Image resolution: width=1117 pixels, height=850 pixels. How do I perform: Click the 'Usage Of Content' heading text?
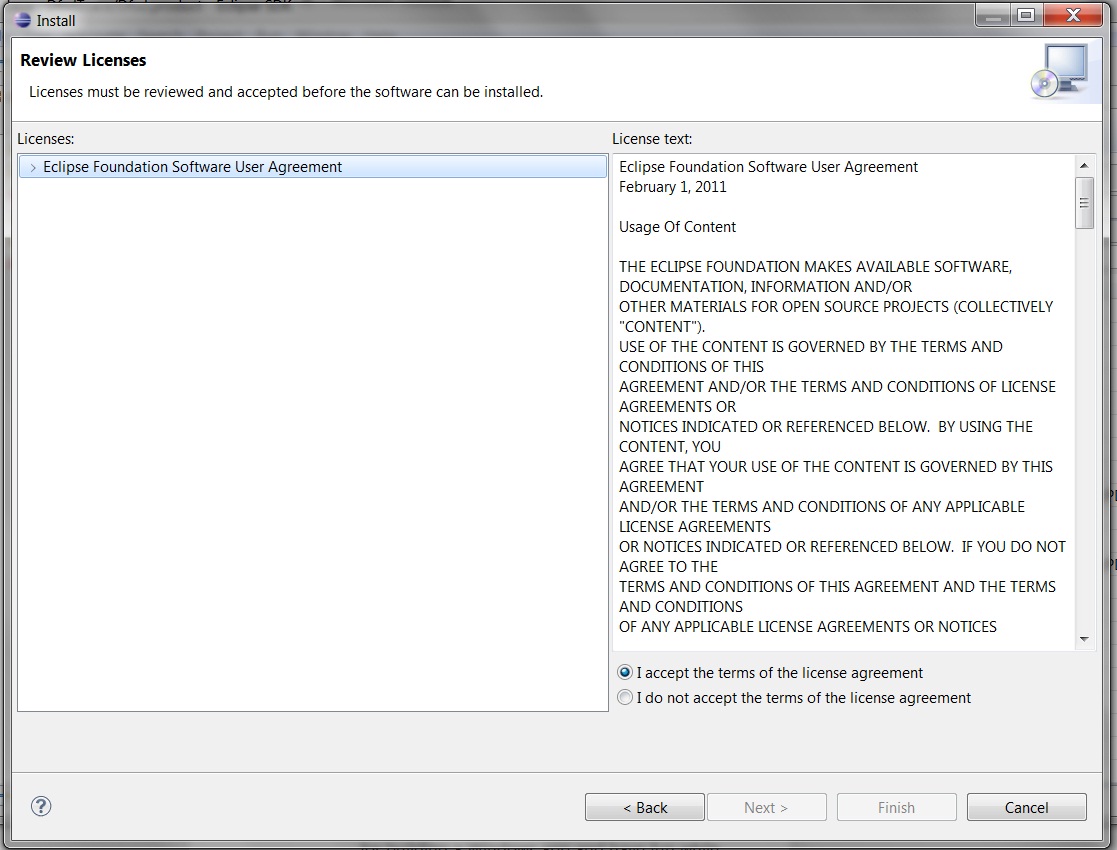click(x=677, y=227)
